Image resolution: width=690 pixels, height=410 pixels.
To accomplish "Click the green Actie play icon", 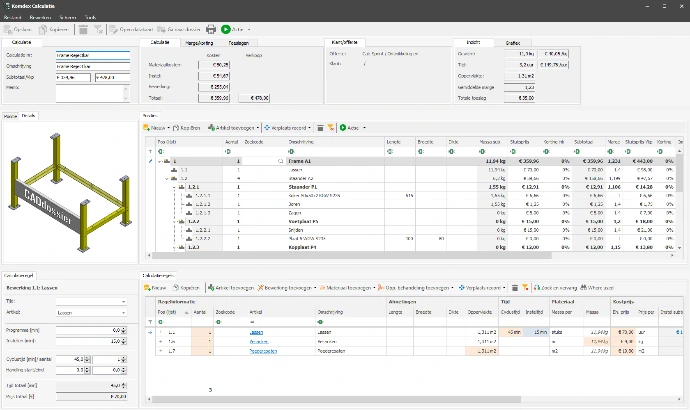I will coord(226,30).
